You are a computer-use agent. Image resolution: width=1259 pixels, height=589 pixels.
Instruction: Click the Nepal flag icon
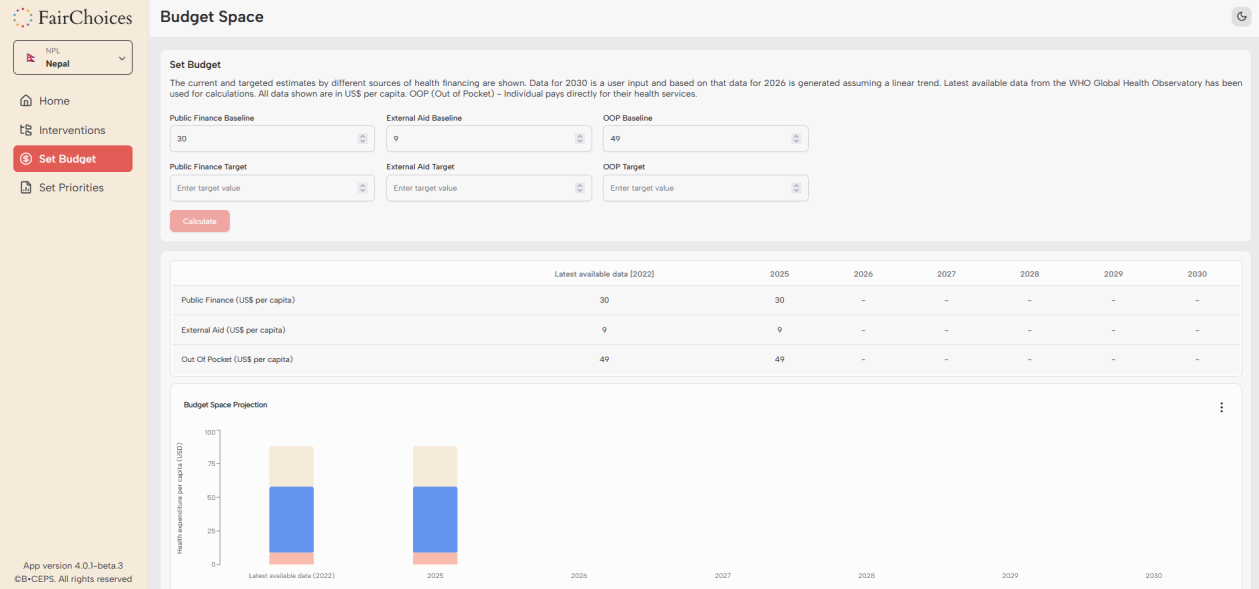(x=31, y=58)
